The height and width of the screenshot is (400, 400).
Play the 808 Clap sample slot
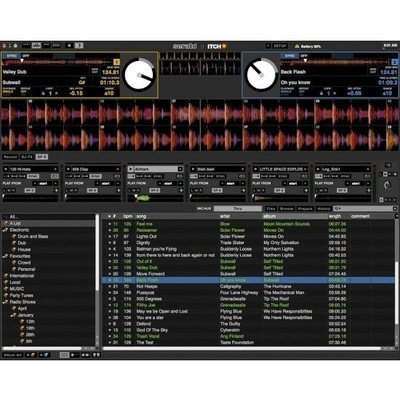(x=68, y=169)
